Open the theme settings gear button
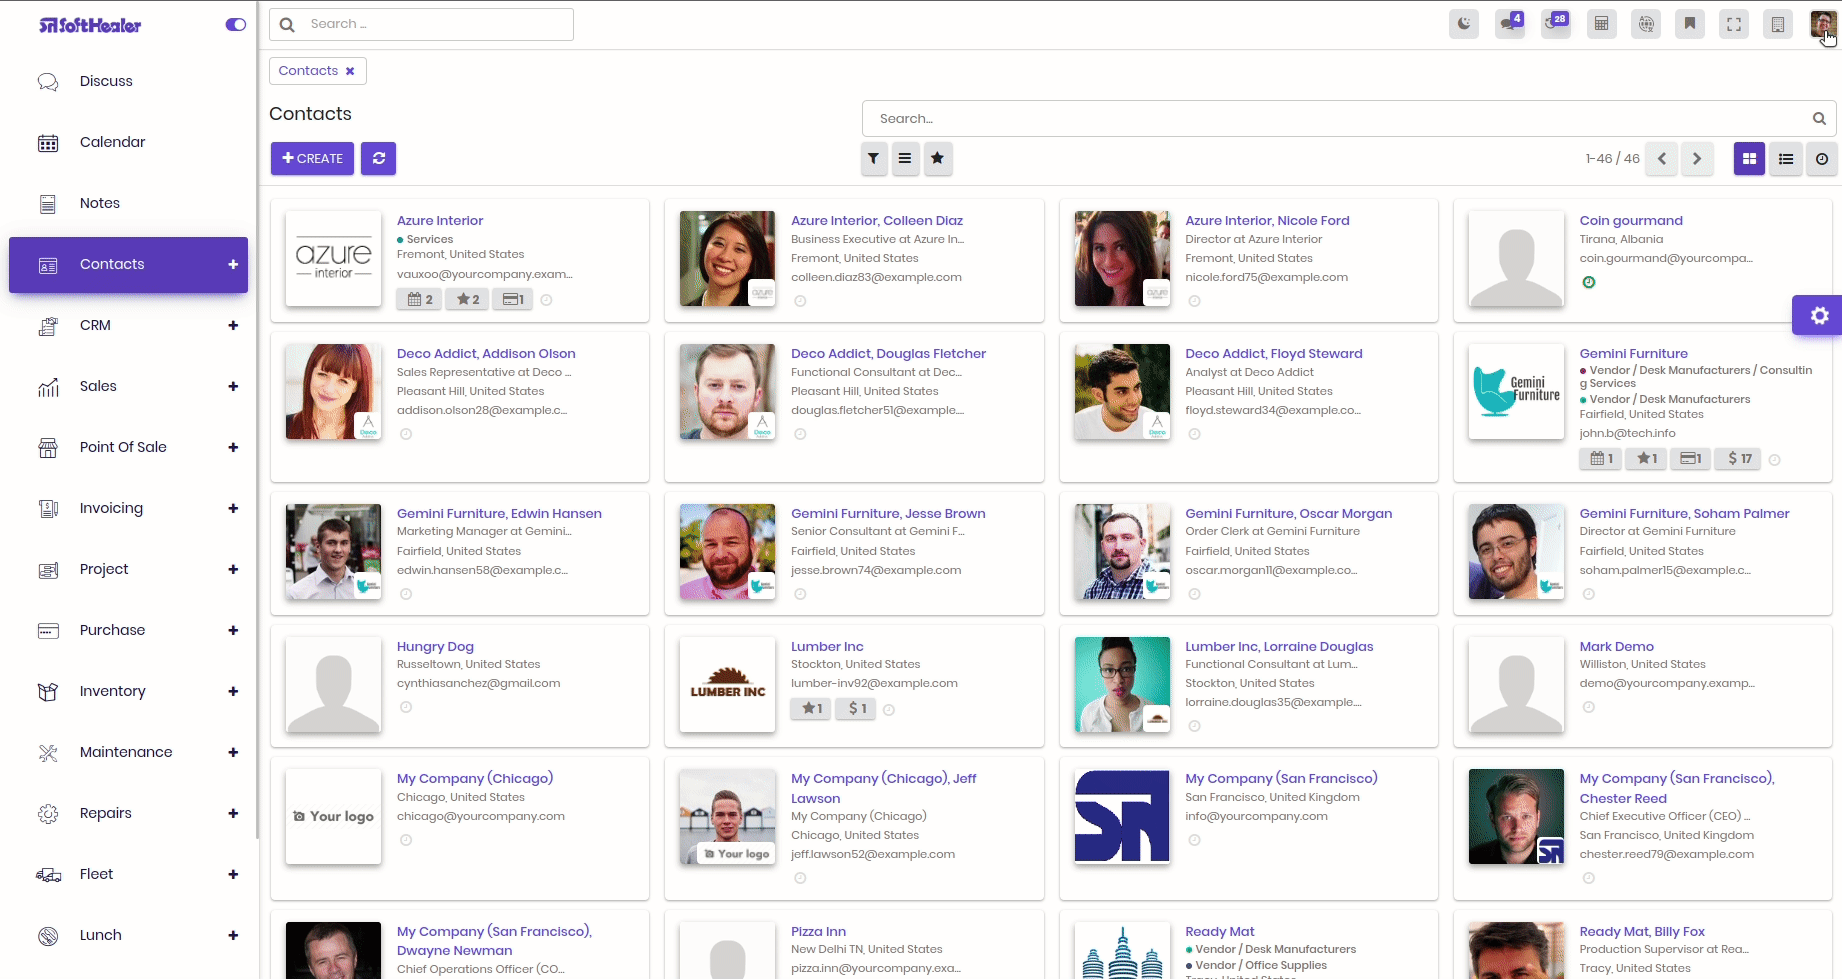This screenshot has width=1842, height=979. click(1818, 316)
